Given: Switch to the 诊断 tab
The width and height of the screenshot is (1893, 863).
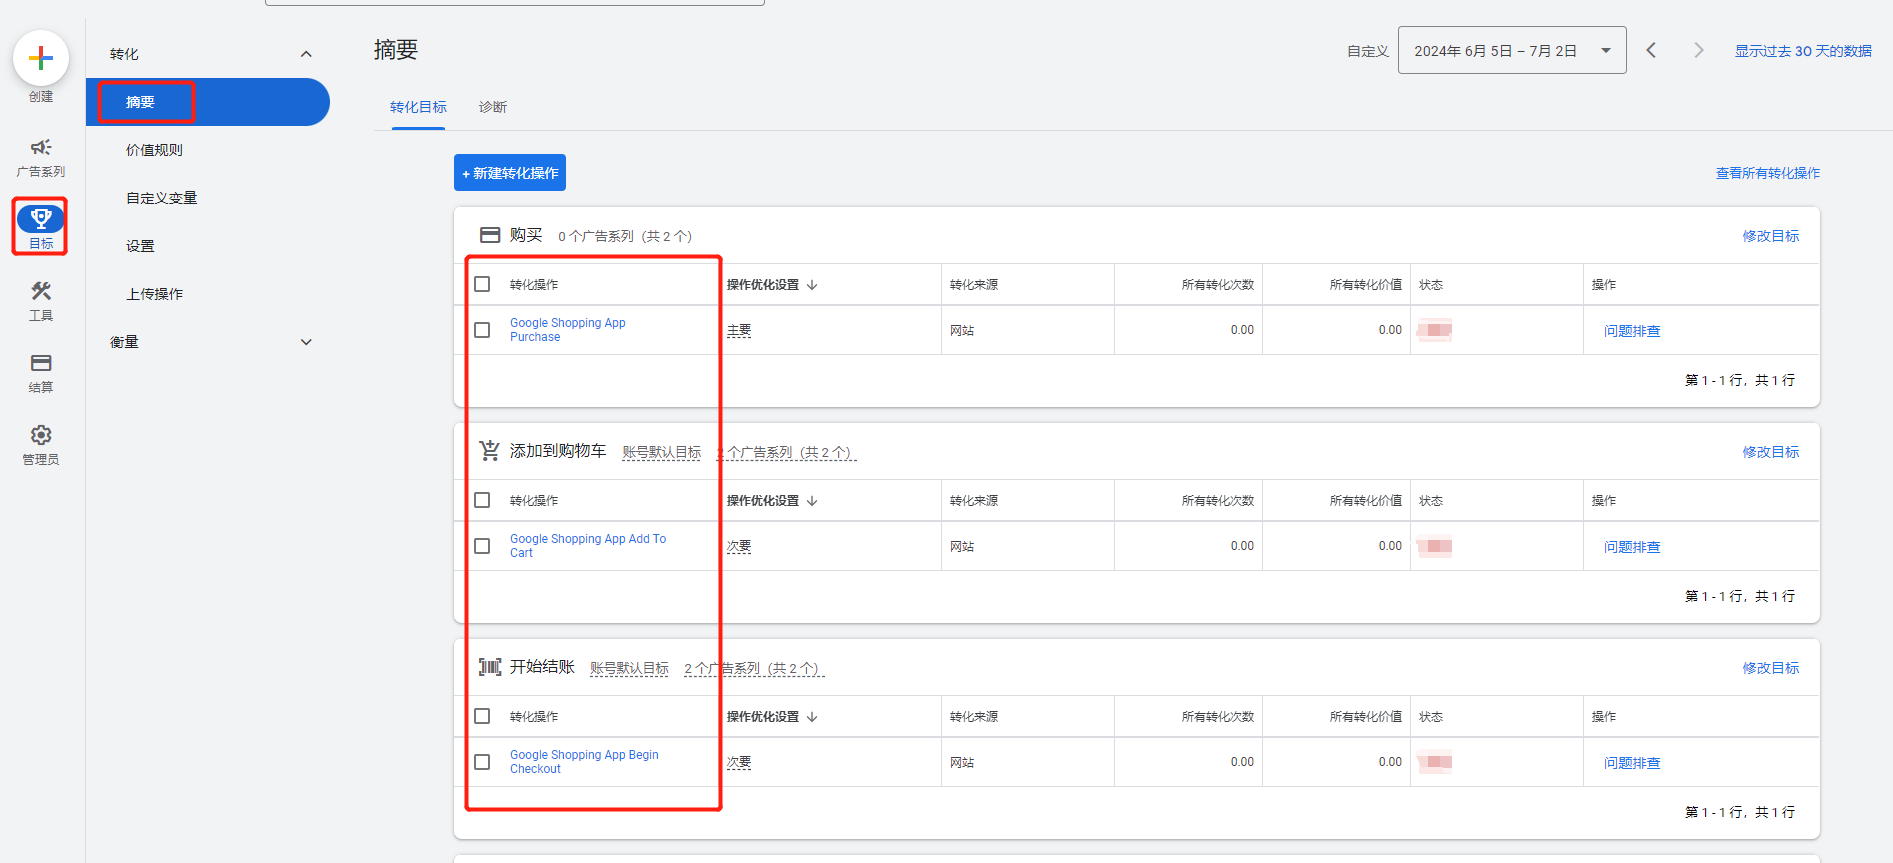Looking at the screenshot, I should click(x=492, y=107).
